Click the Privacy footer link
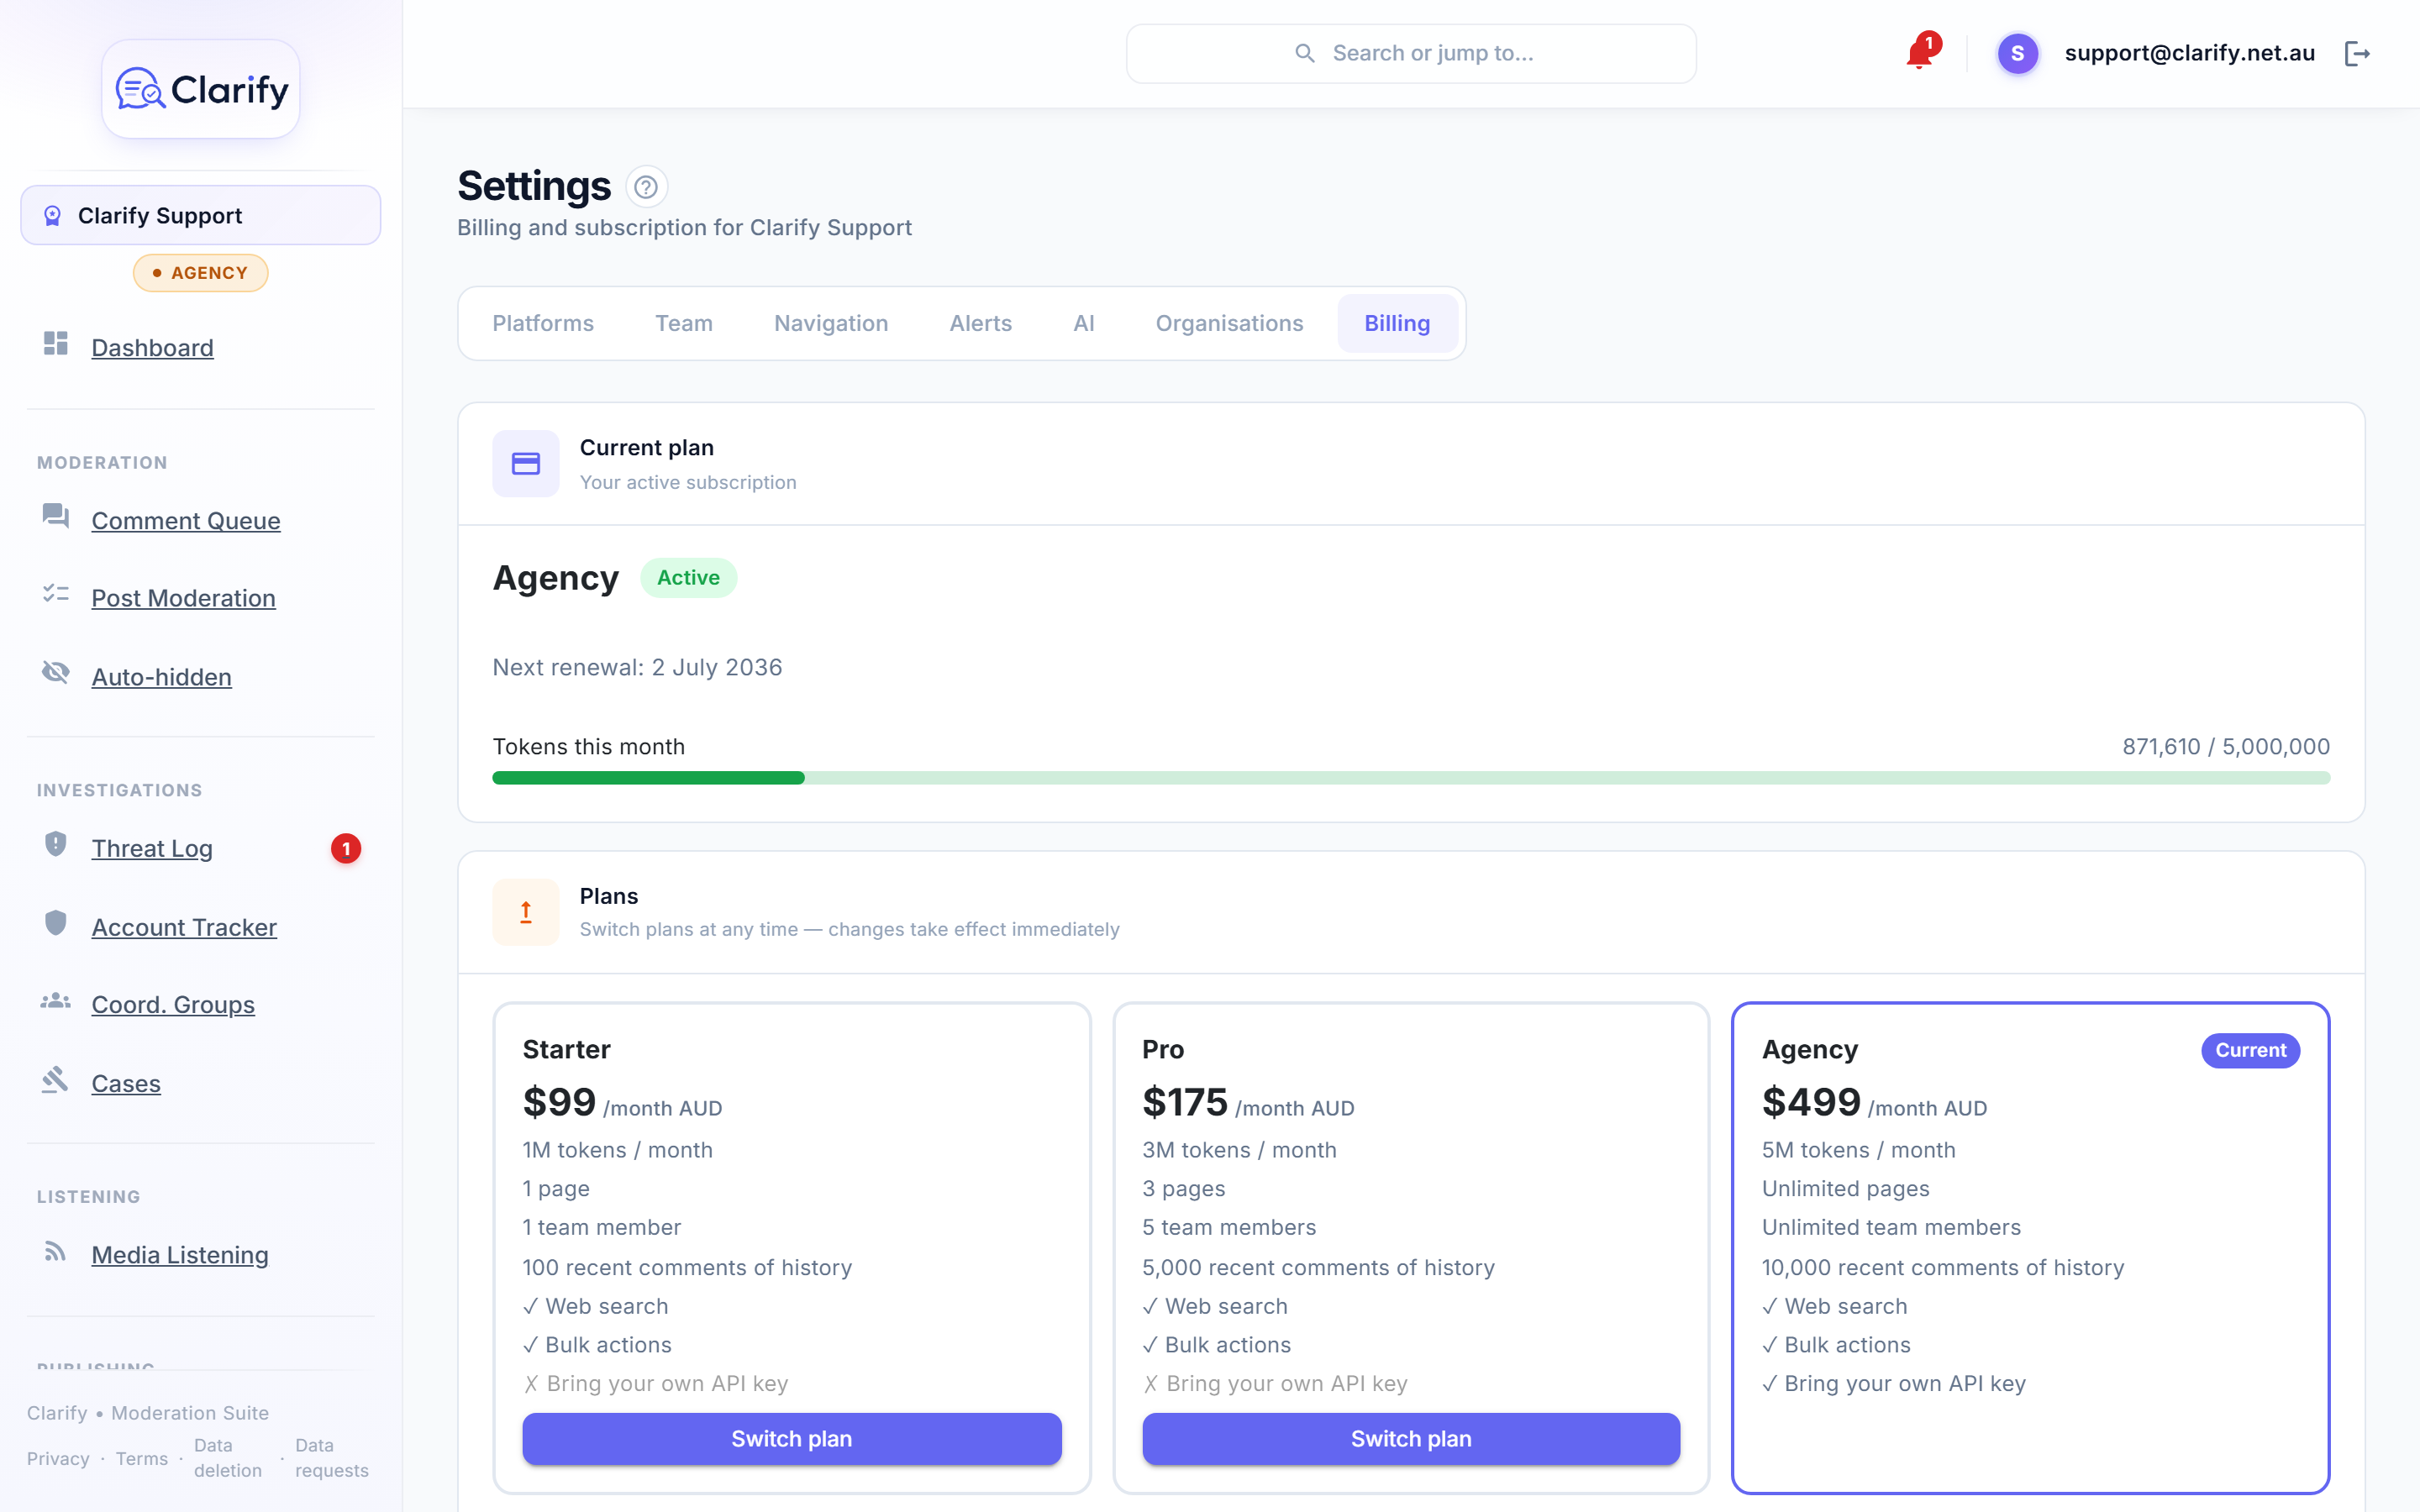2420x1512 pixels. (x=58, y=1458)
